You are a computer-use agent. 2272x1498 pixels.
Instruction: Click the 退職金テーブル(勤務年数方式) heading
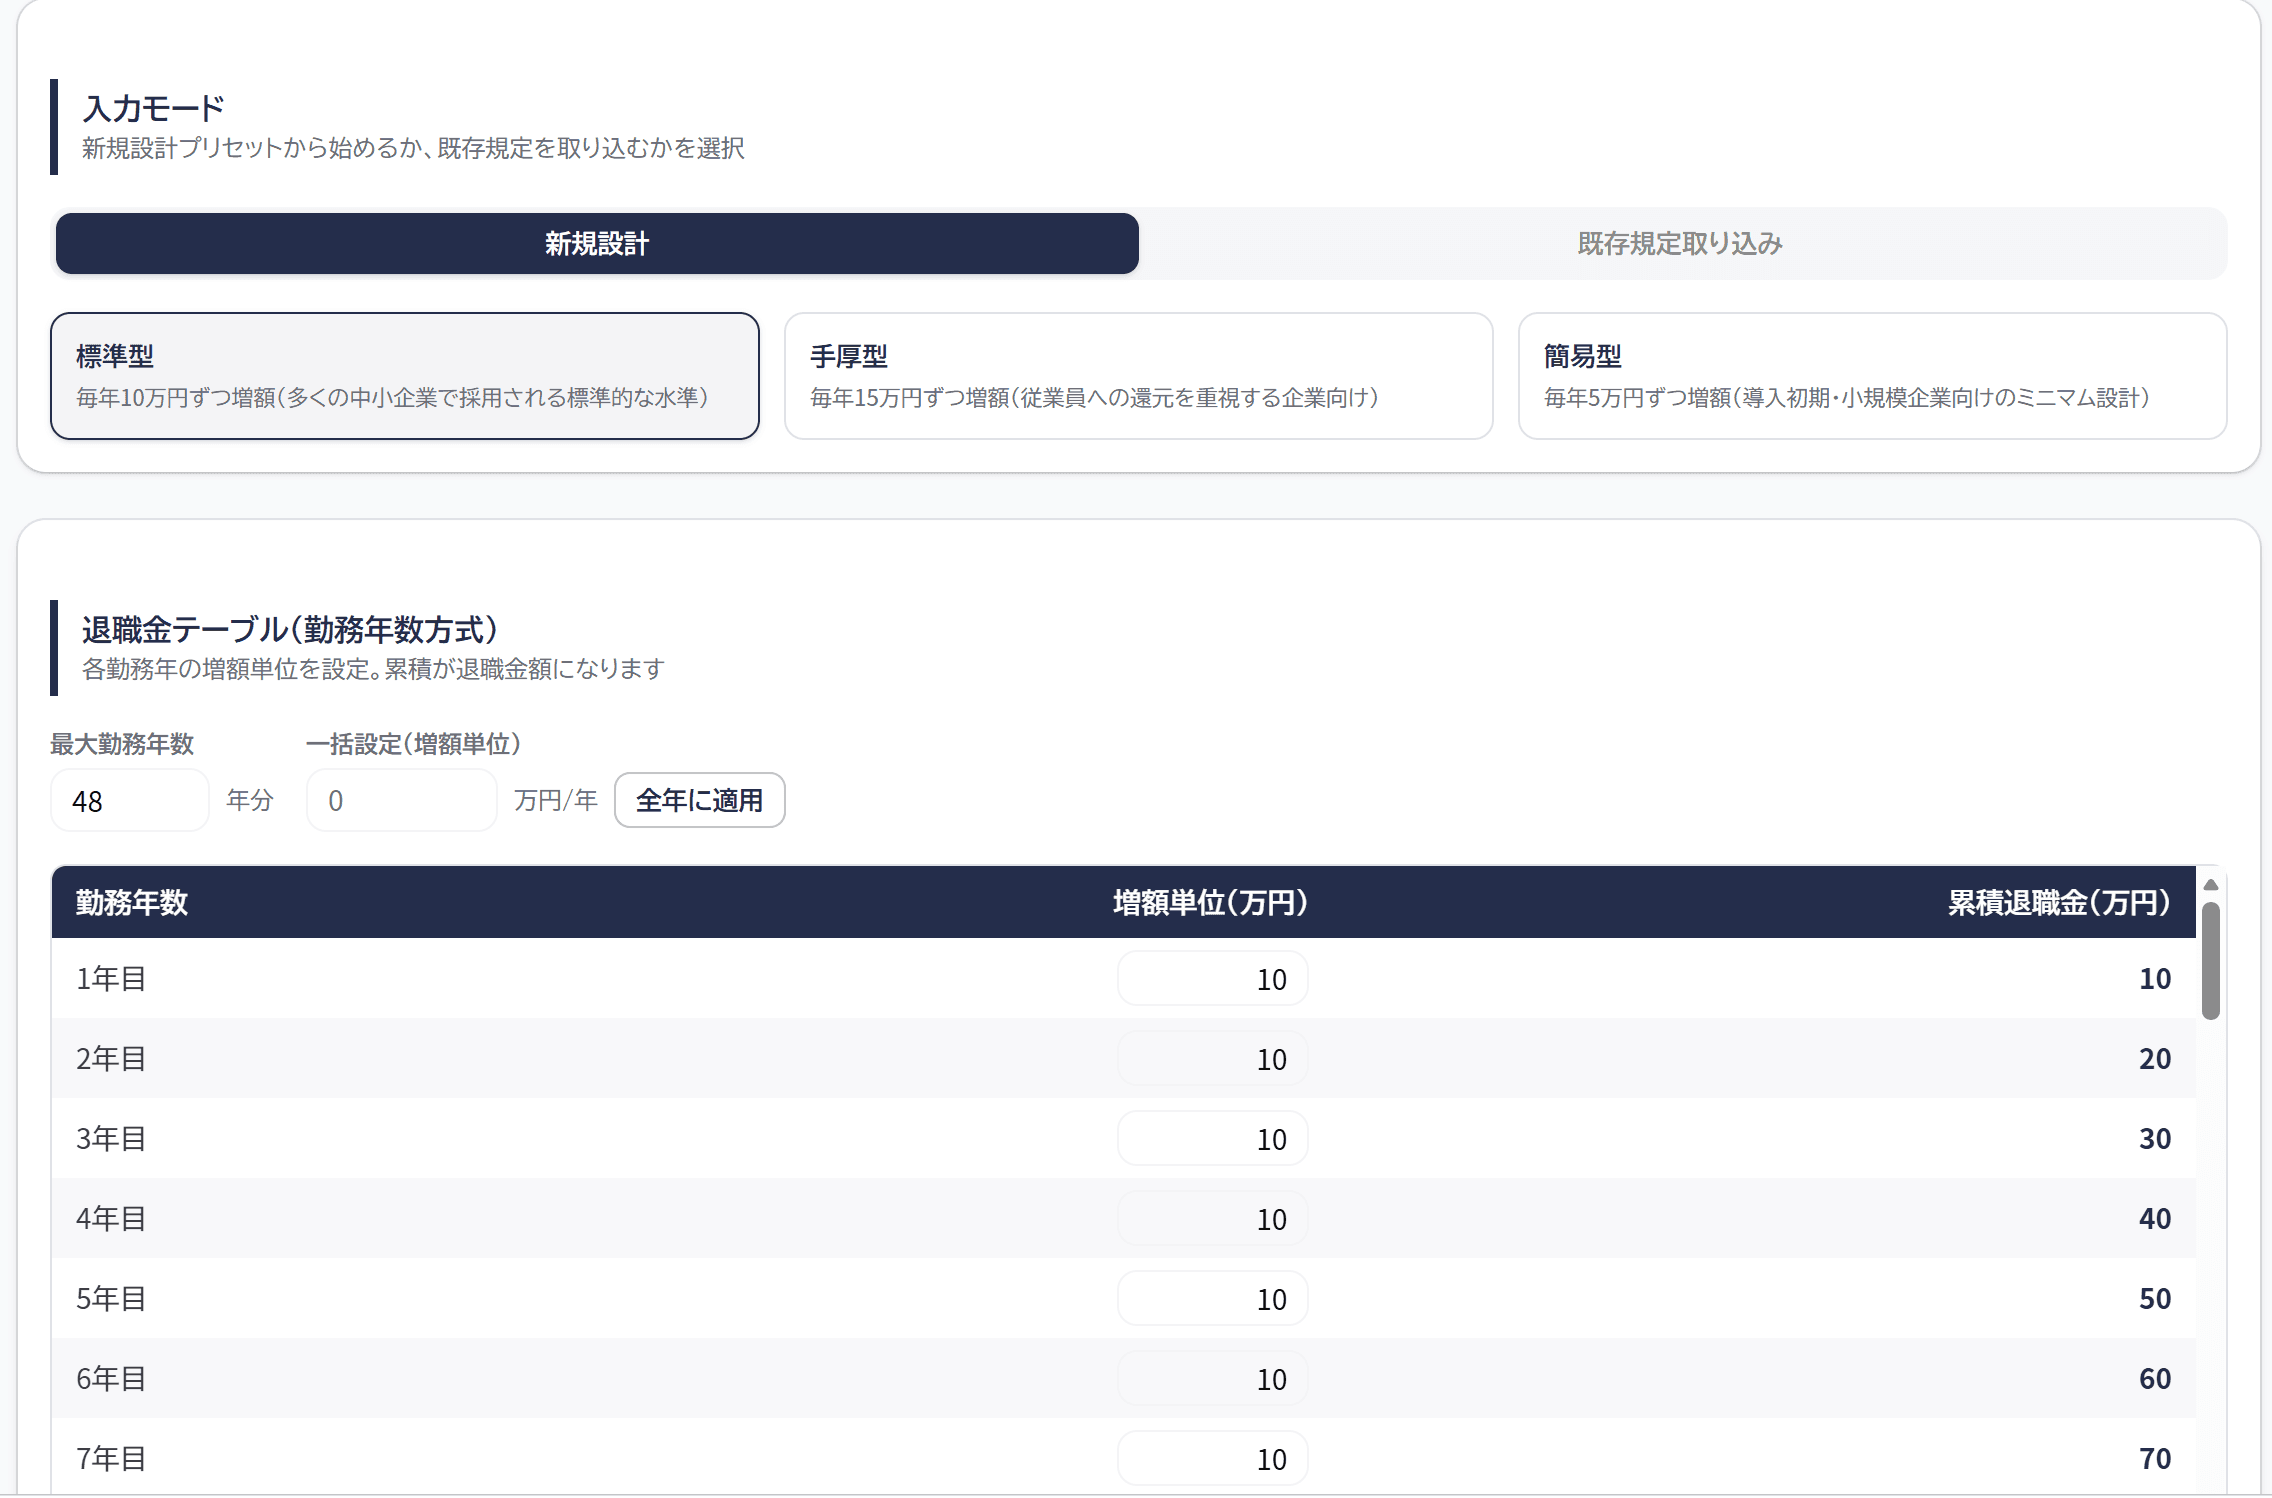click(290, 629)
